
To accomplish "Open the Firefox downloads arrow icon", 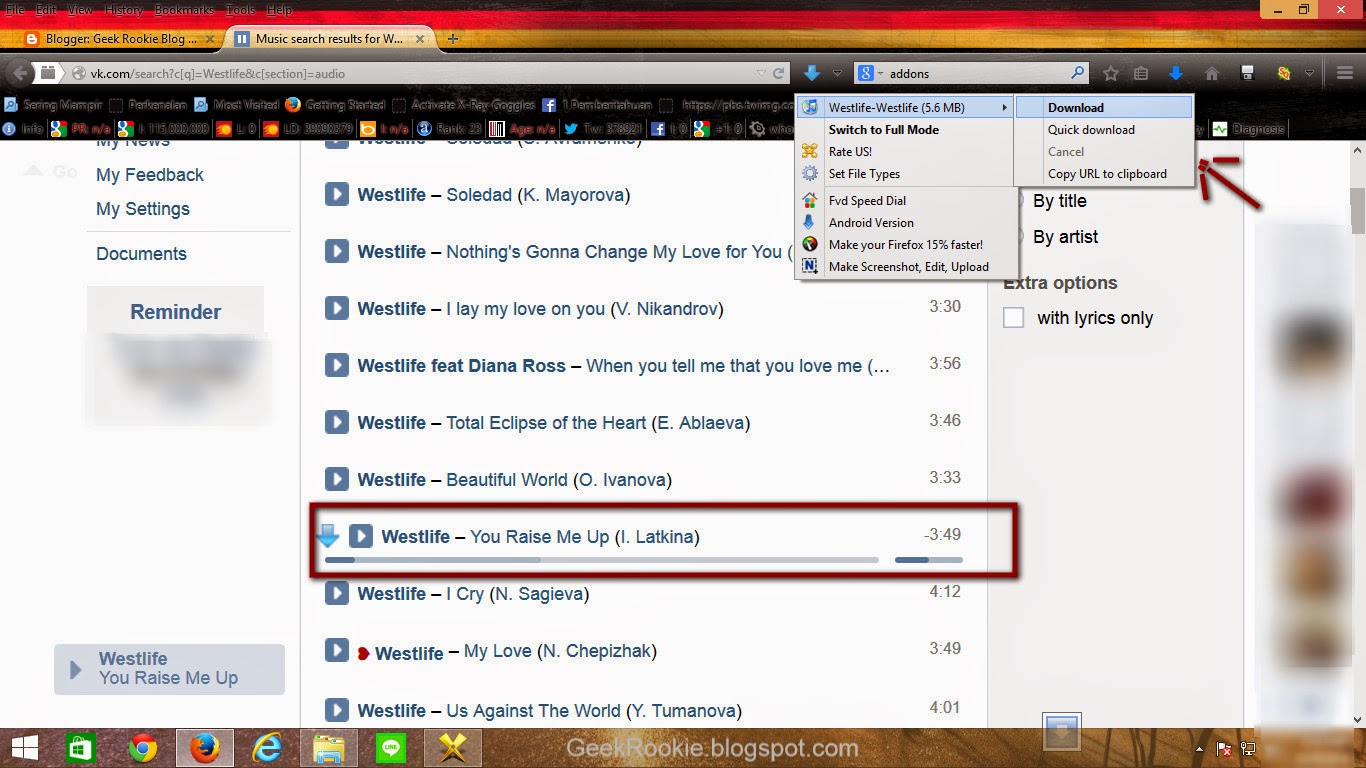I will (1176, 73).
